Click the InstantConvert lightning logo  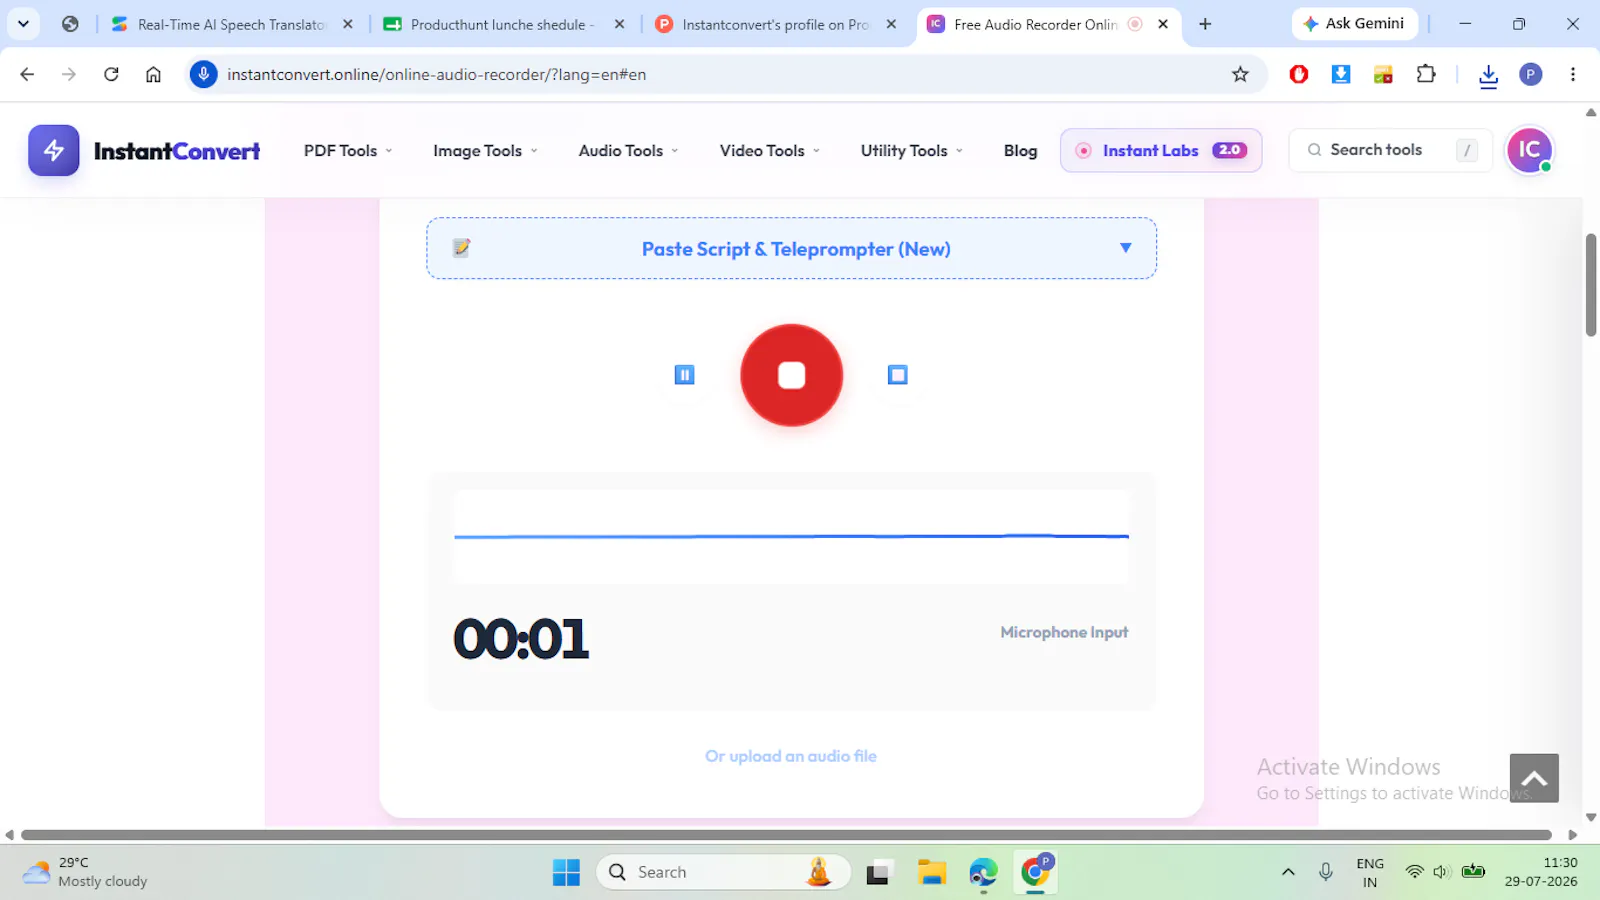click(54, 150)
